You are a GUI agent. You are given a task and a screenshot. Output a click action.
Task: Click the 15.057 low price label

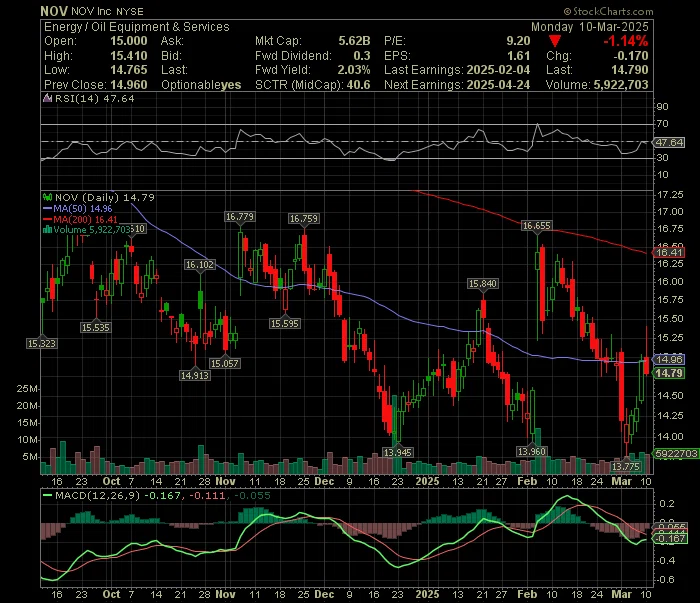pos(225,364)
